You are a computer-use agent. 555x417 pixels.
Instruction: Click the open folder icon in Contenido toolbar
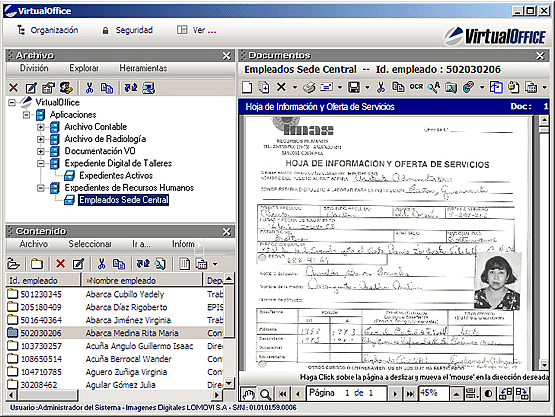13,264
